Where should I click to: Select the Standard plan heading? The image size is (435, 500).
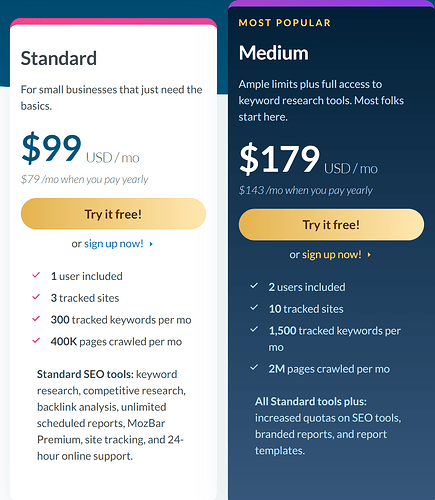[59, 58]
